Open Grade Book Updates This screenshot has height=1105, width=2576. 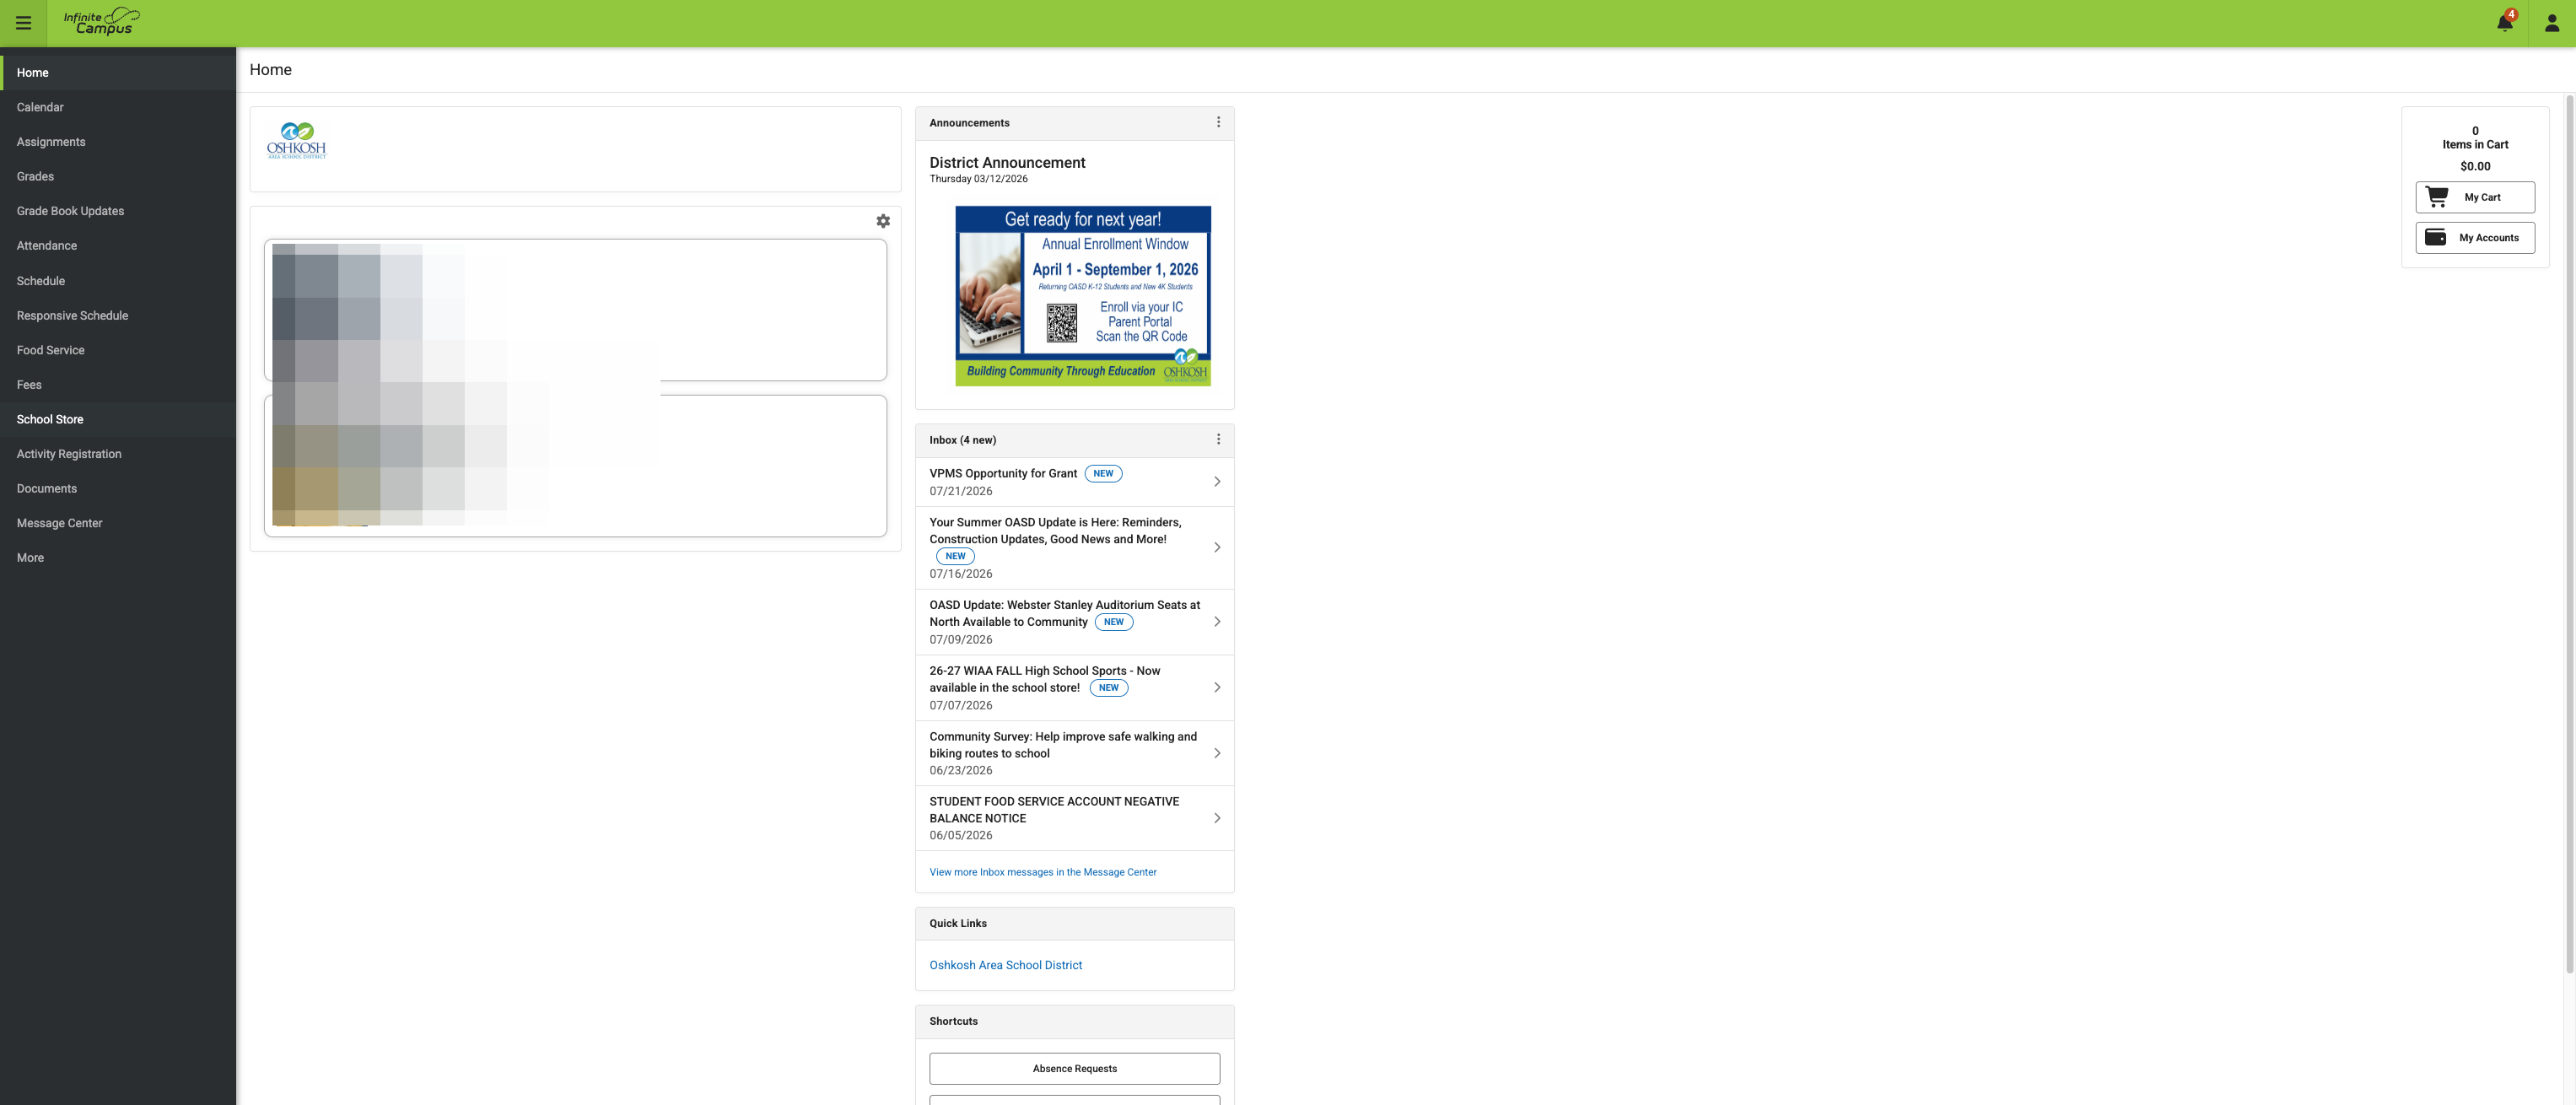(118, 211)
